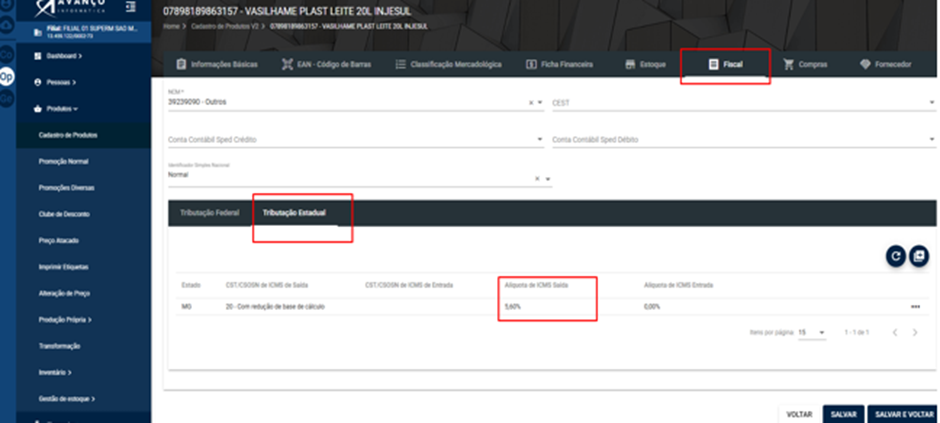
Task: Clear Identificador Simples Nacional with X icon
Action: 537,179
